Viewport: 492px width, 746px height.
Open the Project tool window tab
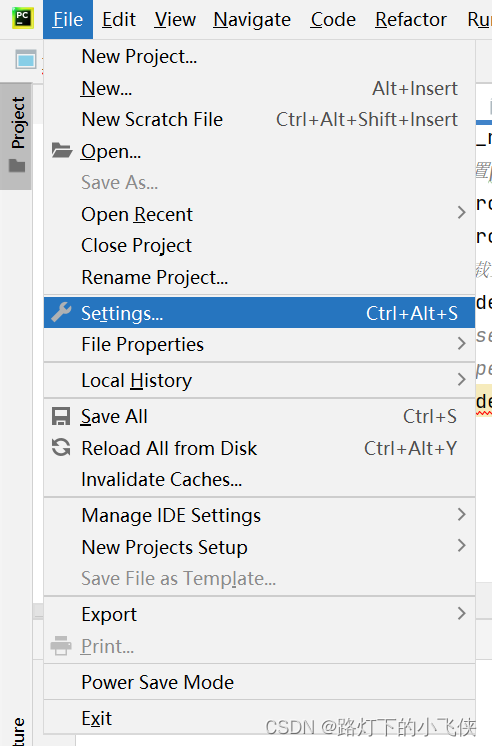(17, 135)
